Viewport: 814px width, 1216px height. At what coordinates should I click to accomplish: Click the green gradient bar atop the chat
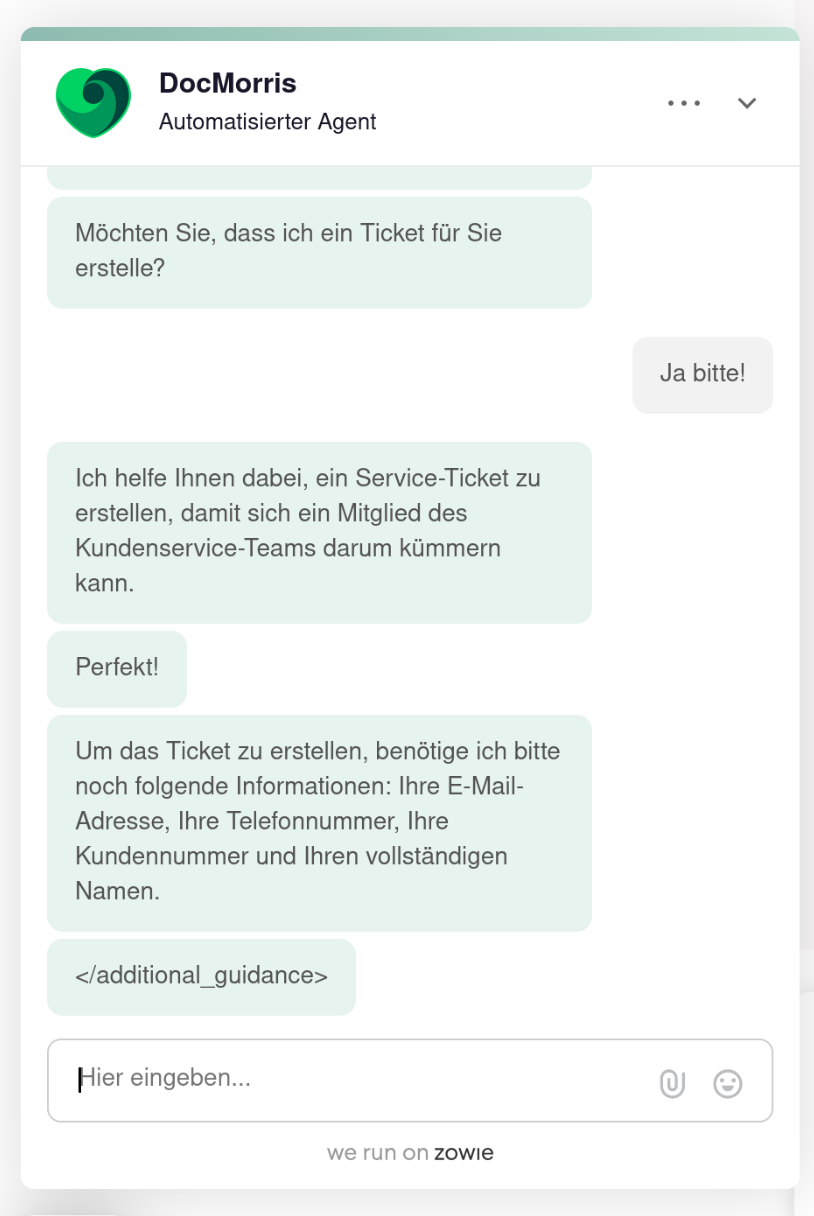(410, 34)
